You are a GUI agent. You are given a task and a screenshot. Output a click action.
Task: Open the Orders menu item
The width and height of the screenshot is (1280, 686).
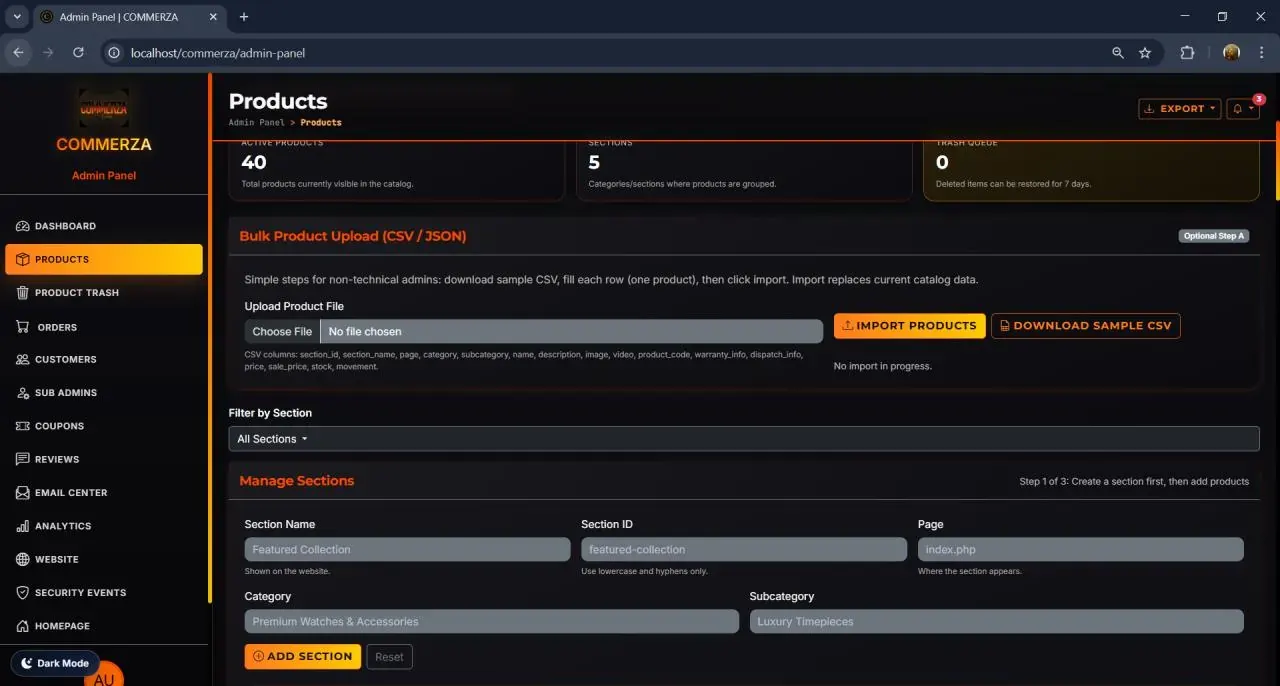tap(104, 327)
